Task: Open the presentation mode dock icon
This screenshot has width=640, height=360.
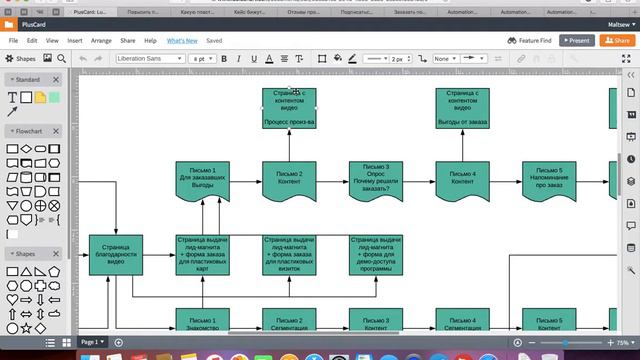Action: [x=631, y=137]
